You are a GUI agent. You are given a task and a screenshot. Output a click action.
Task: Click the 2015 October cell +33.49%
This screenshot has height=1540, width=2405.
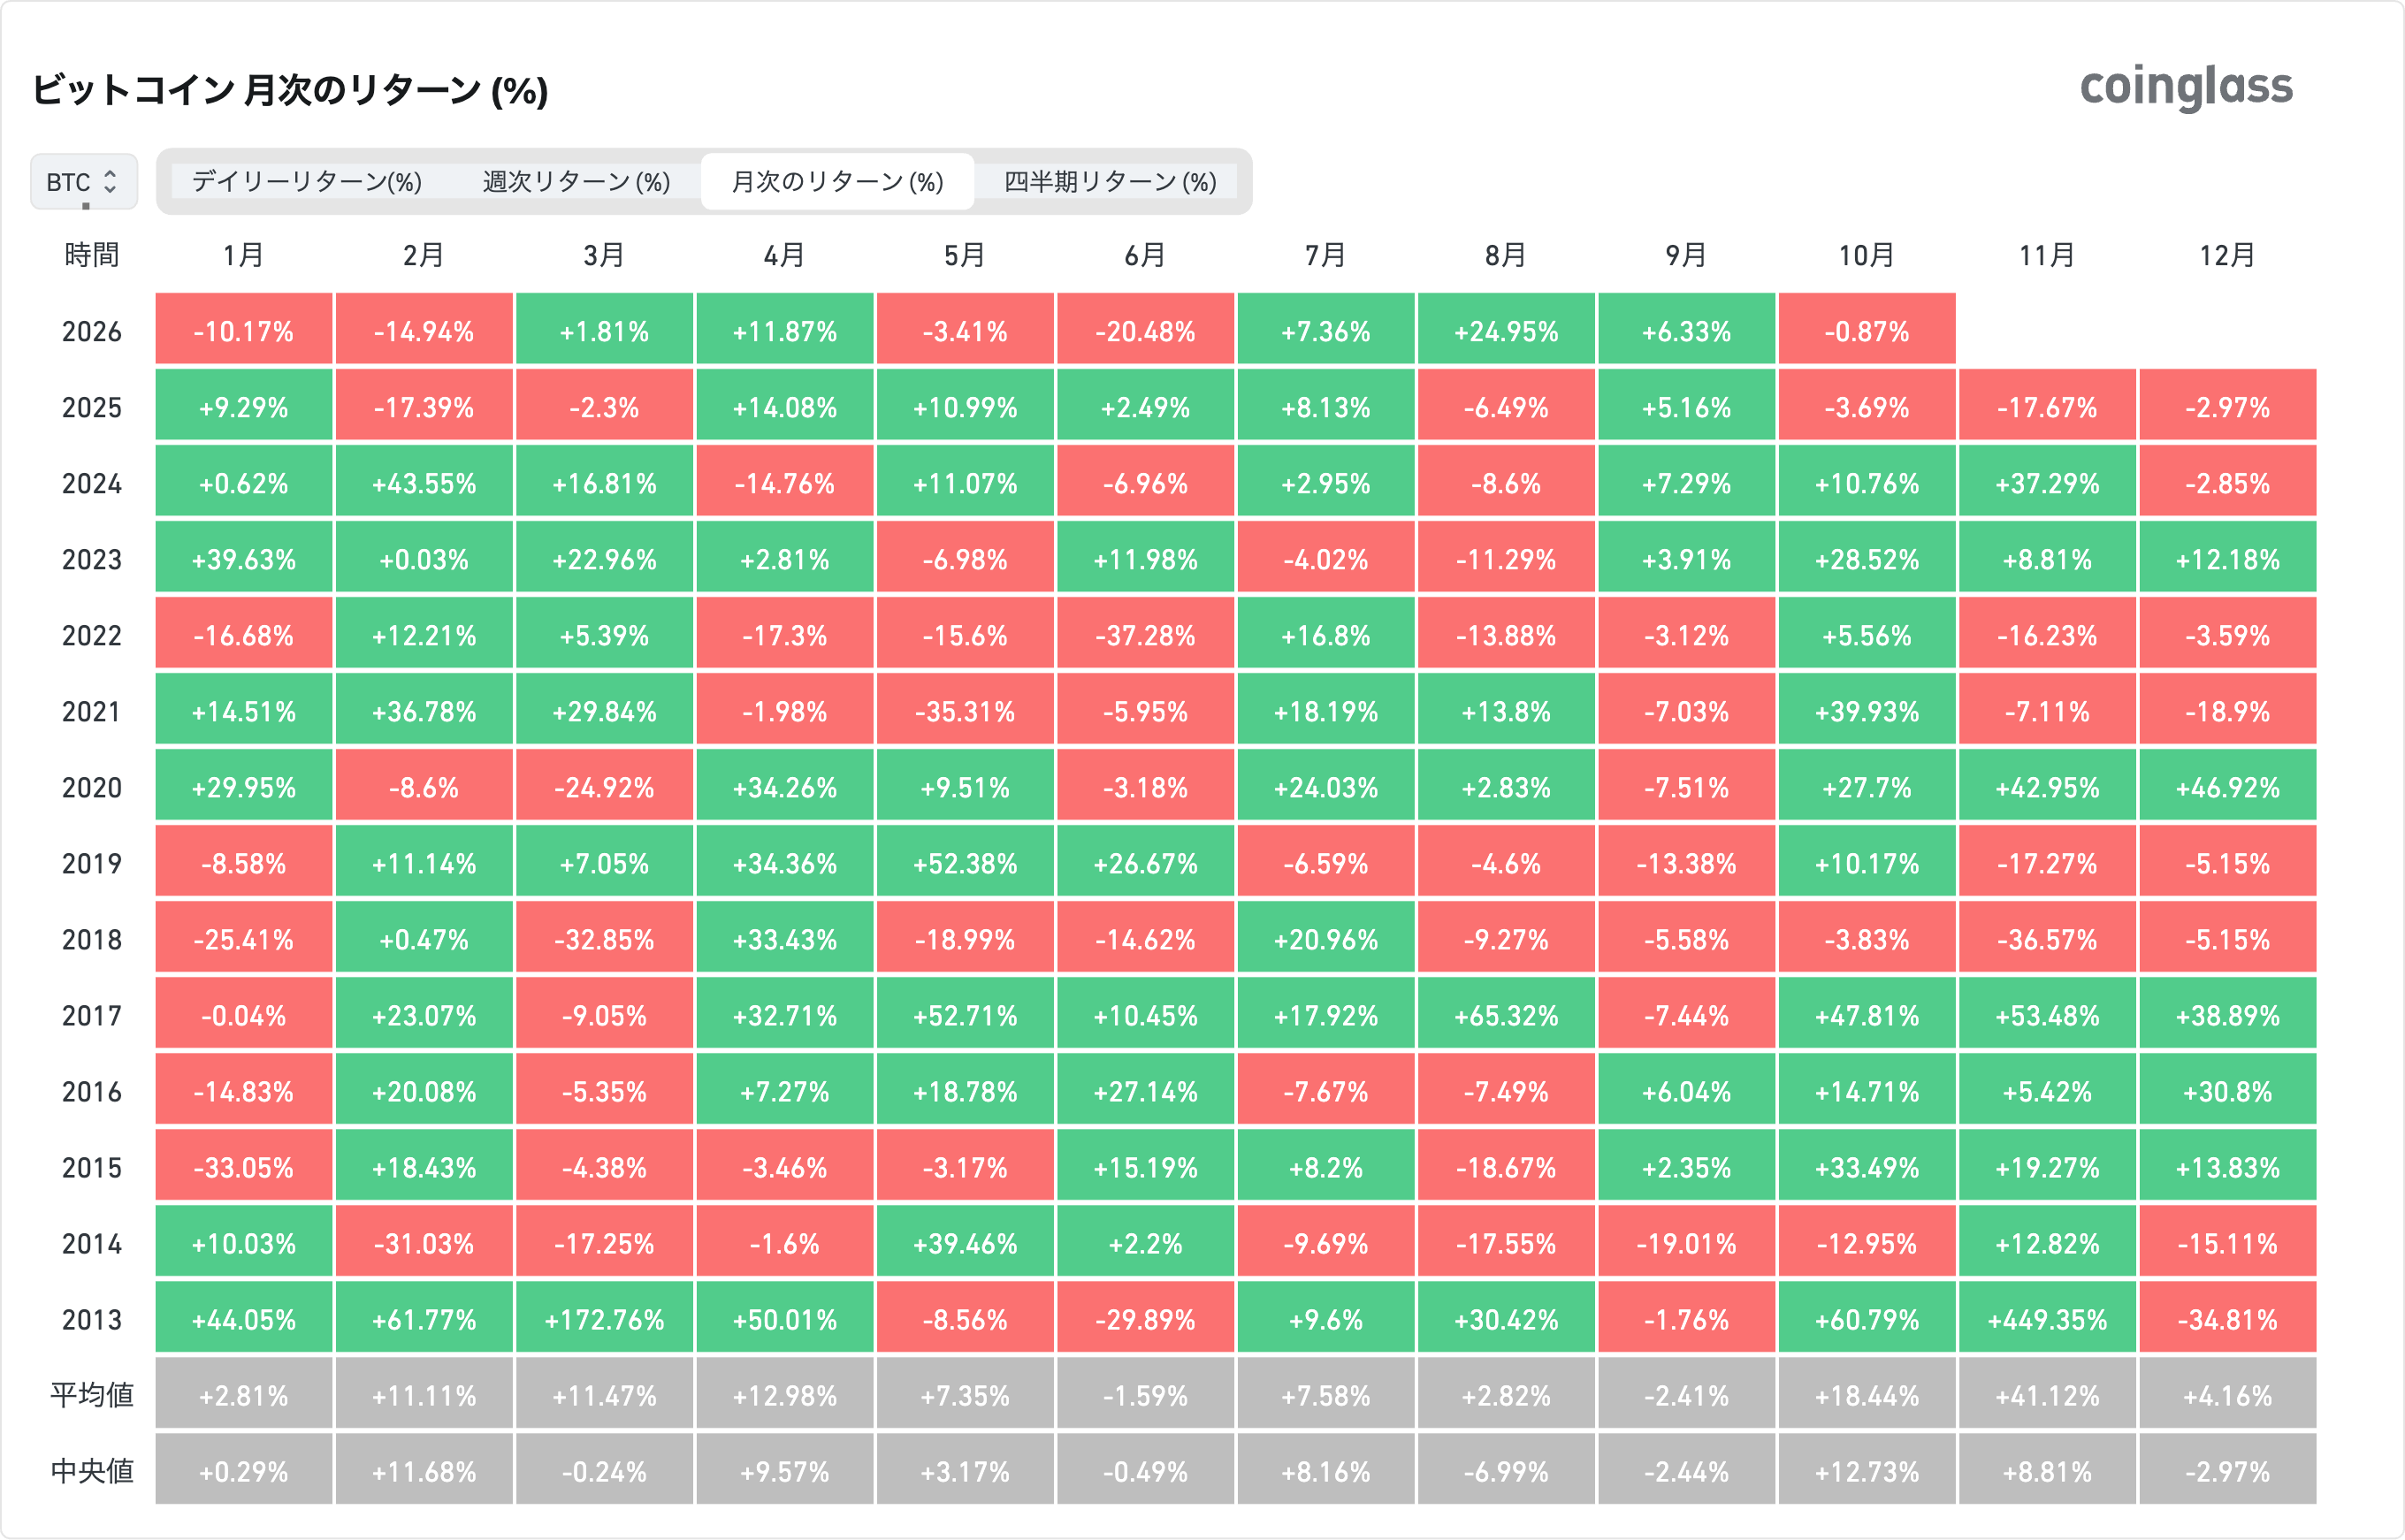point(1867,1166)
